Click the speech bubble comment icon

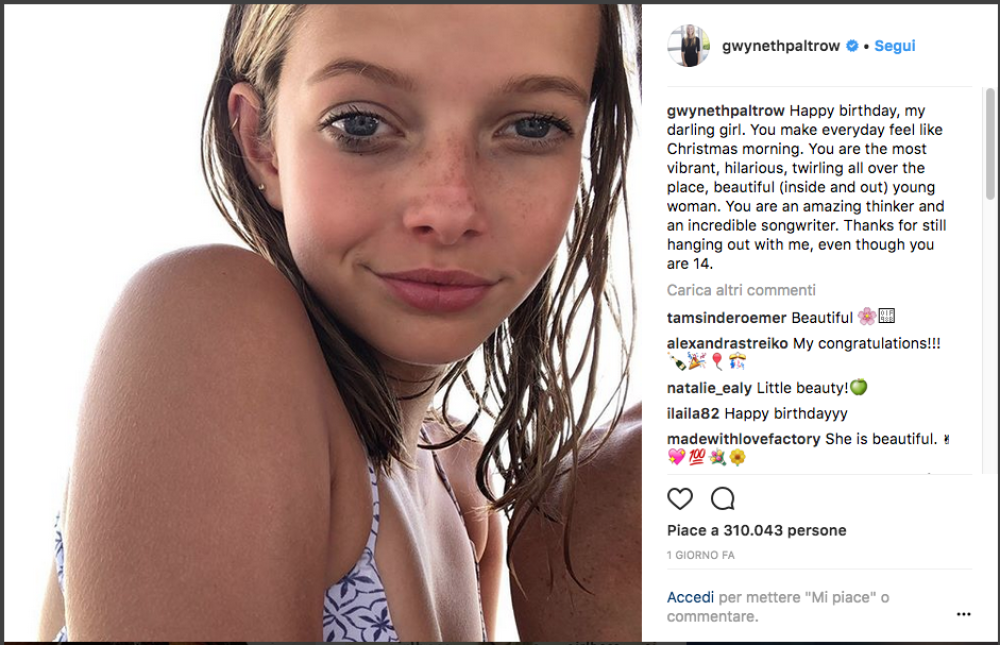coord(722,498)
